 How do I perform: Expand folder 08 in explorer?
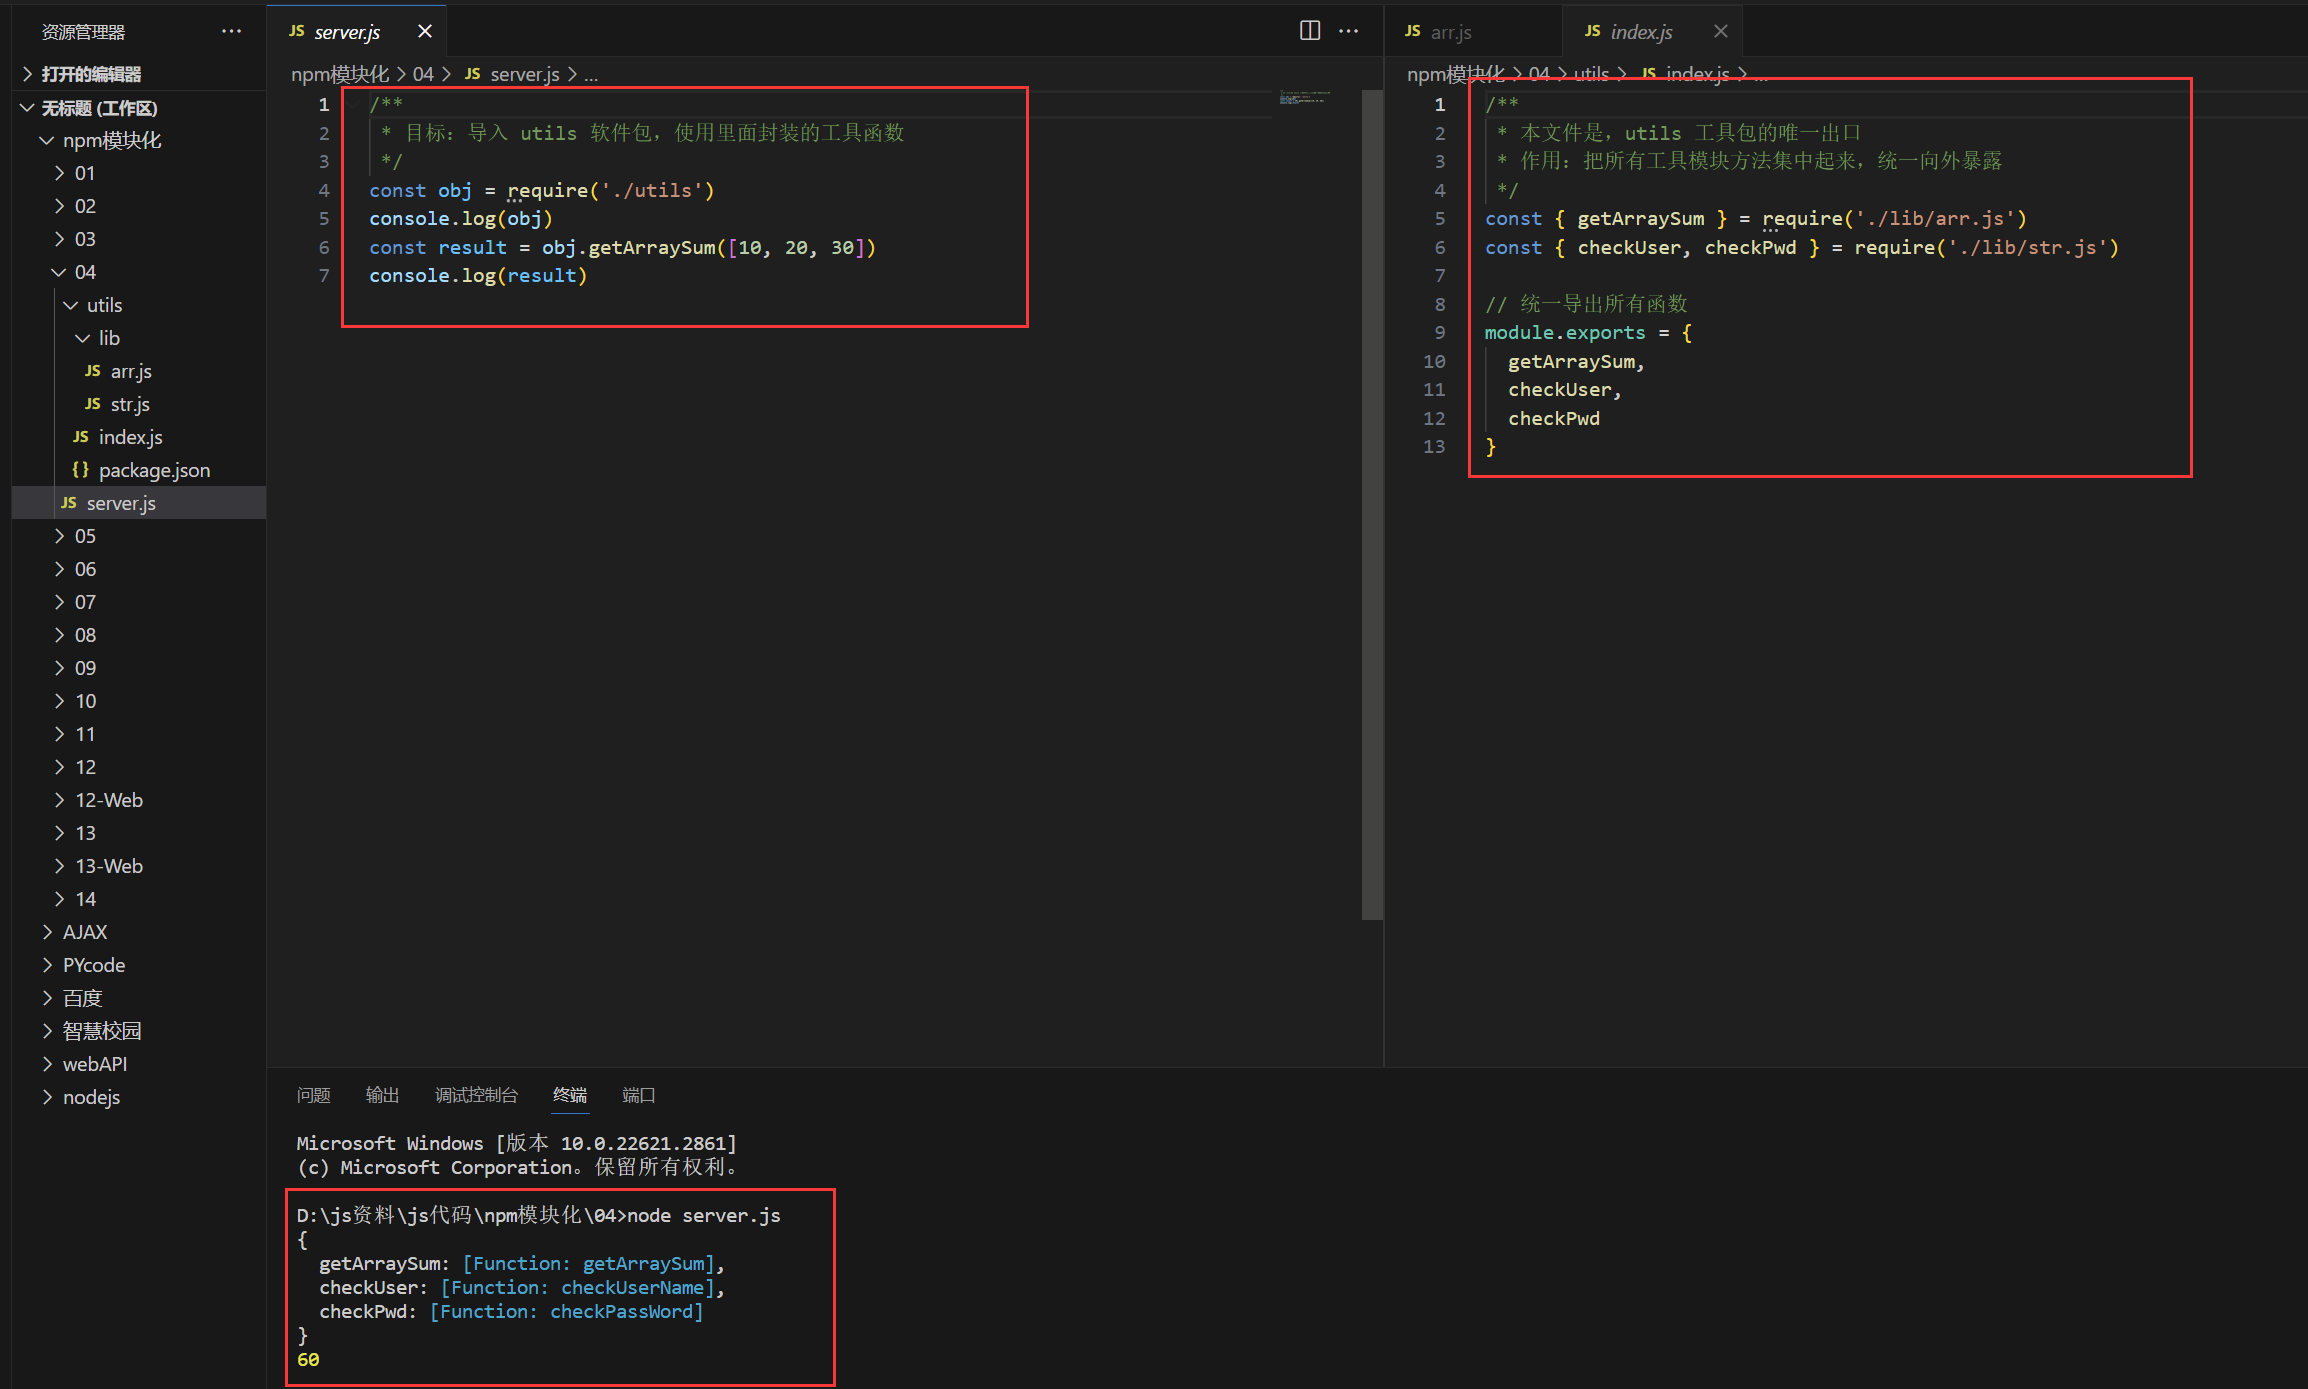[139, 635]
